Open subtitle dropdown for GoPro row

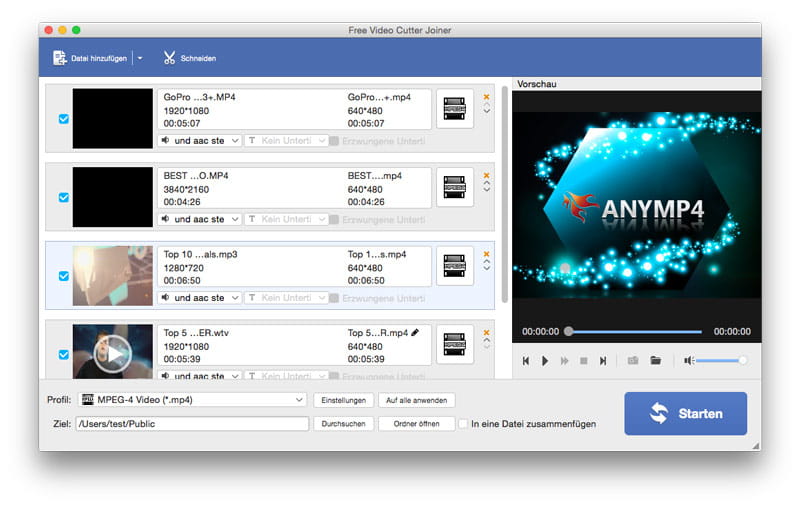click(286, 140)
